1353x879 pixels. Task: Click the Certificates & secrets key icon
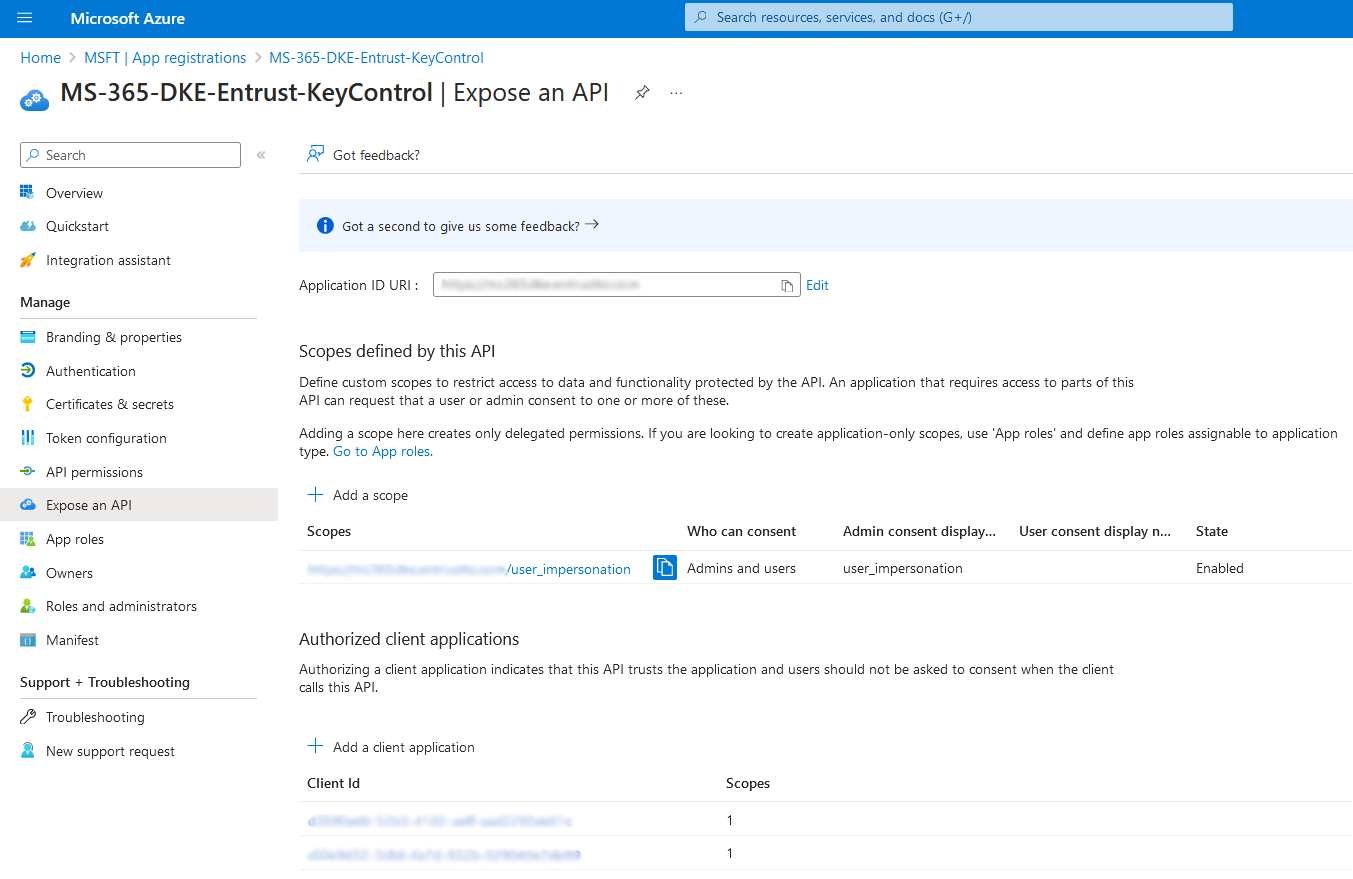(28, 404)
